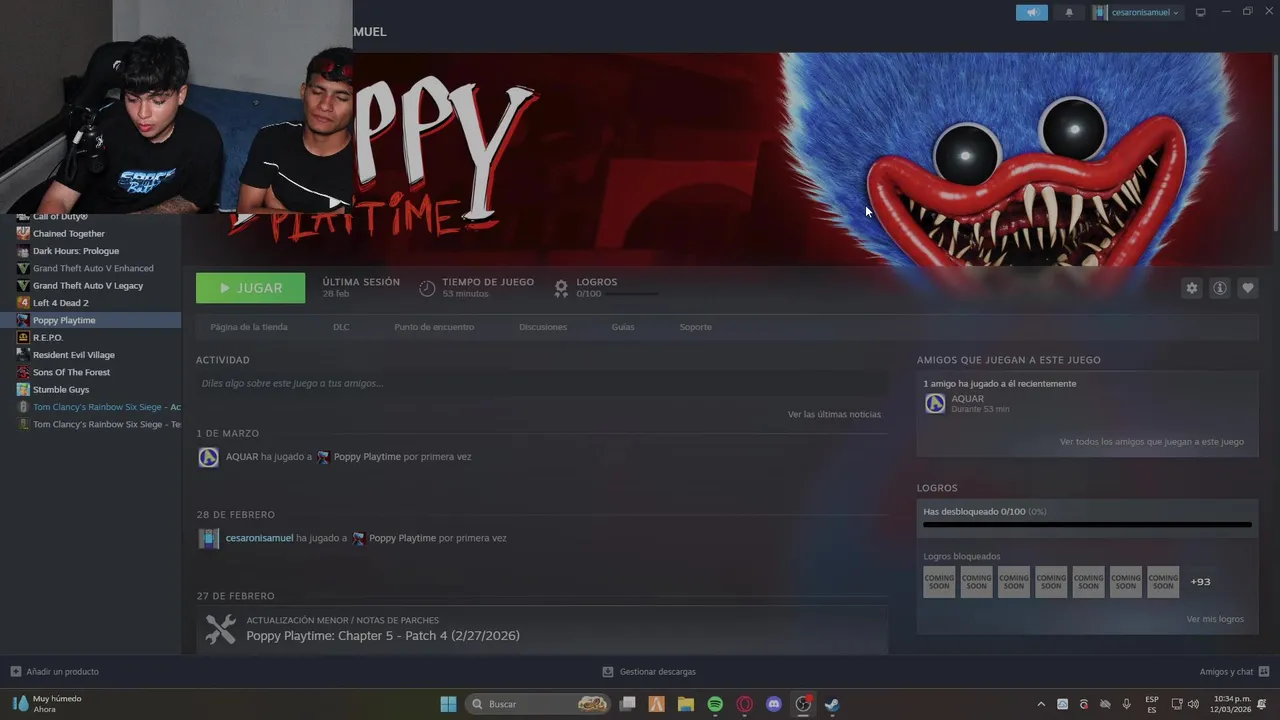Open OBS Studio from the taskbar
1280x720 pixels.
pyautogui.click(x=803, y=704)
